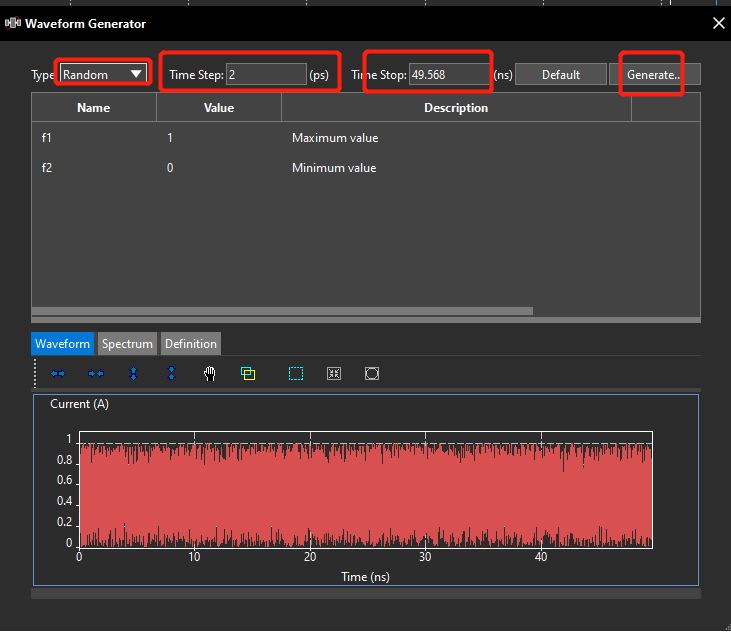Click the 'Maximum value' description cell
The image size is (731, 632).
coord(456,138)
